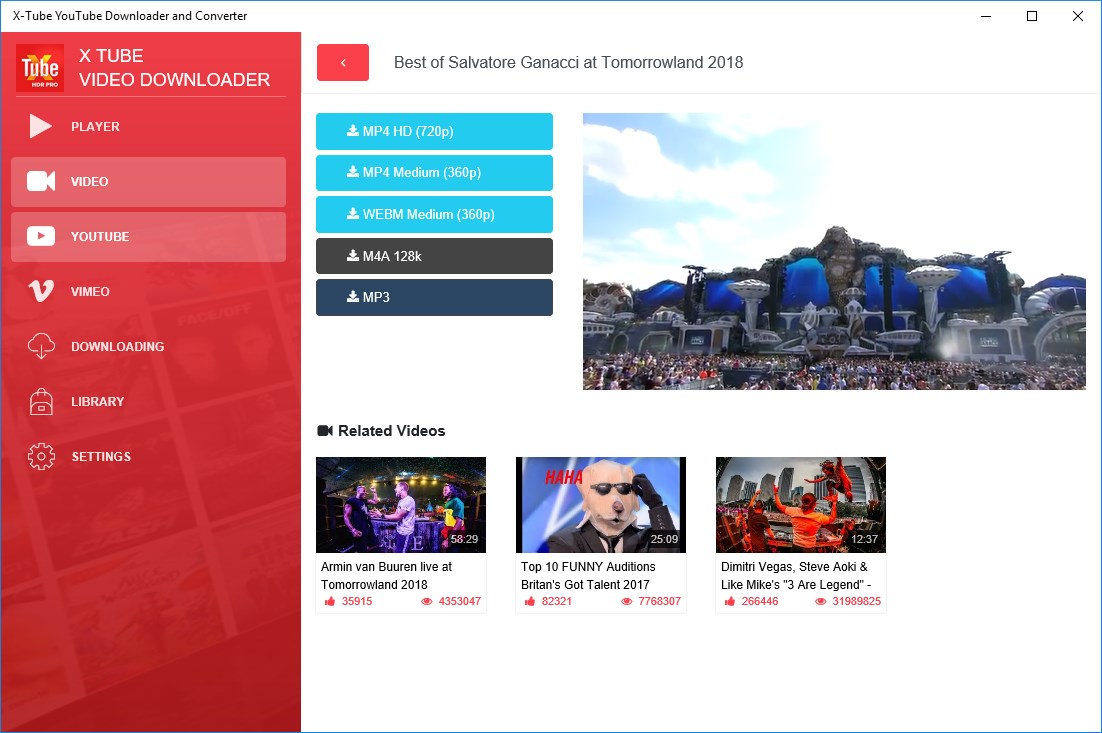The image size is (1102, 733).
Task: Open the Armin van Buuren video thumbnail
Action: [401, 505]
